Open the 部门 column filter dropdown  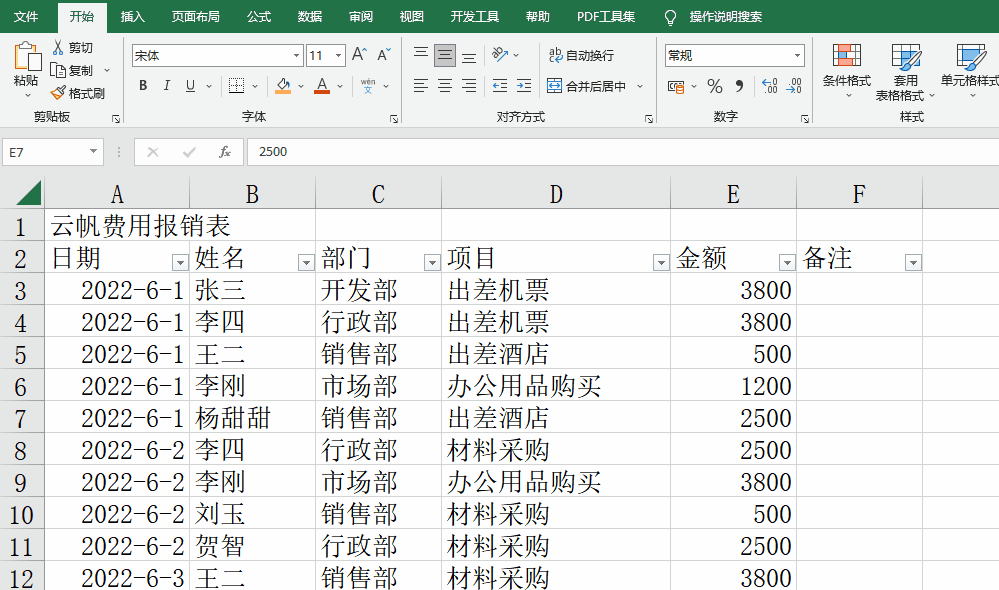pyautogui.click(x=432, y=262)
